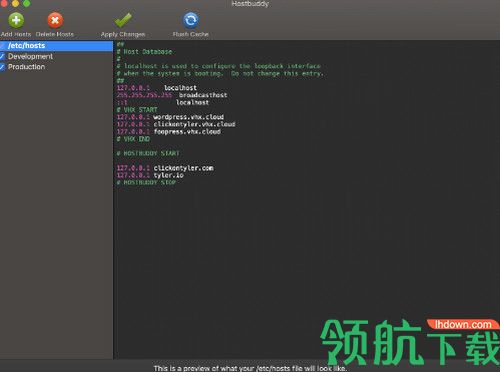Viewport: 500px width, 372px height.
Task: Select the /etc/hosts entry in sidebar
Action: point(56,46)
